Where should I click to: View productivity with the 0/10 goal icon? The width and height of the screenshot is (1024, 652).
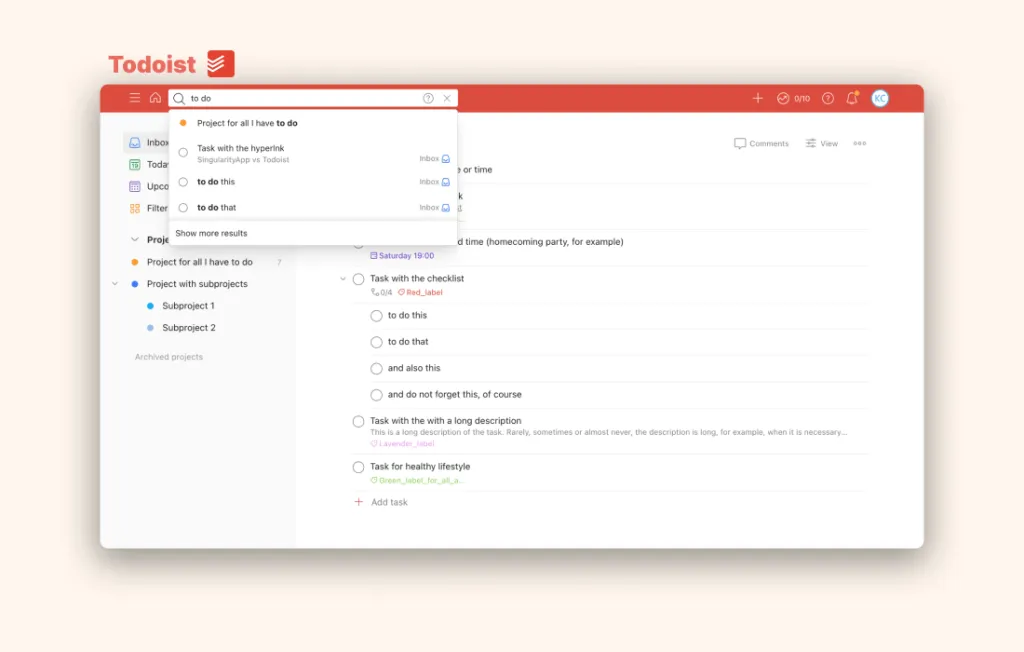793,98
